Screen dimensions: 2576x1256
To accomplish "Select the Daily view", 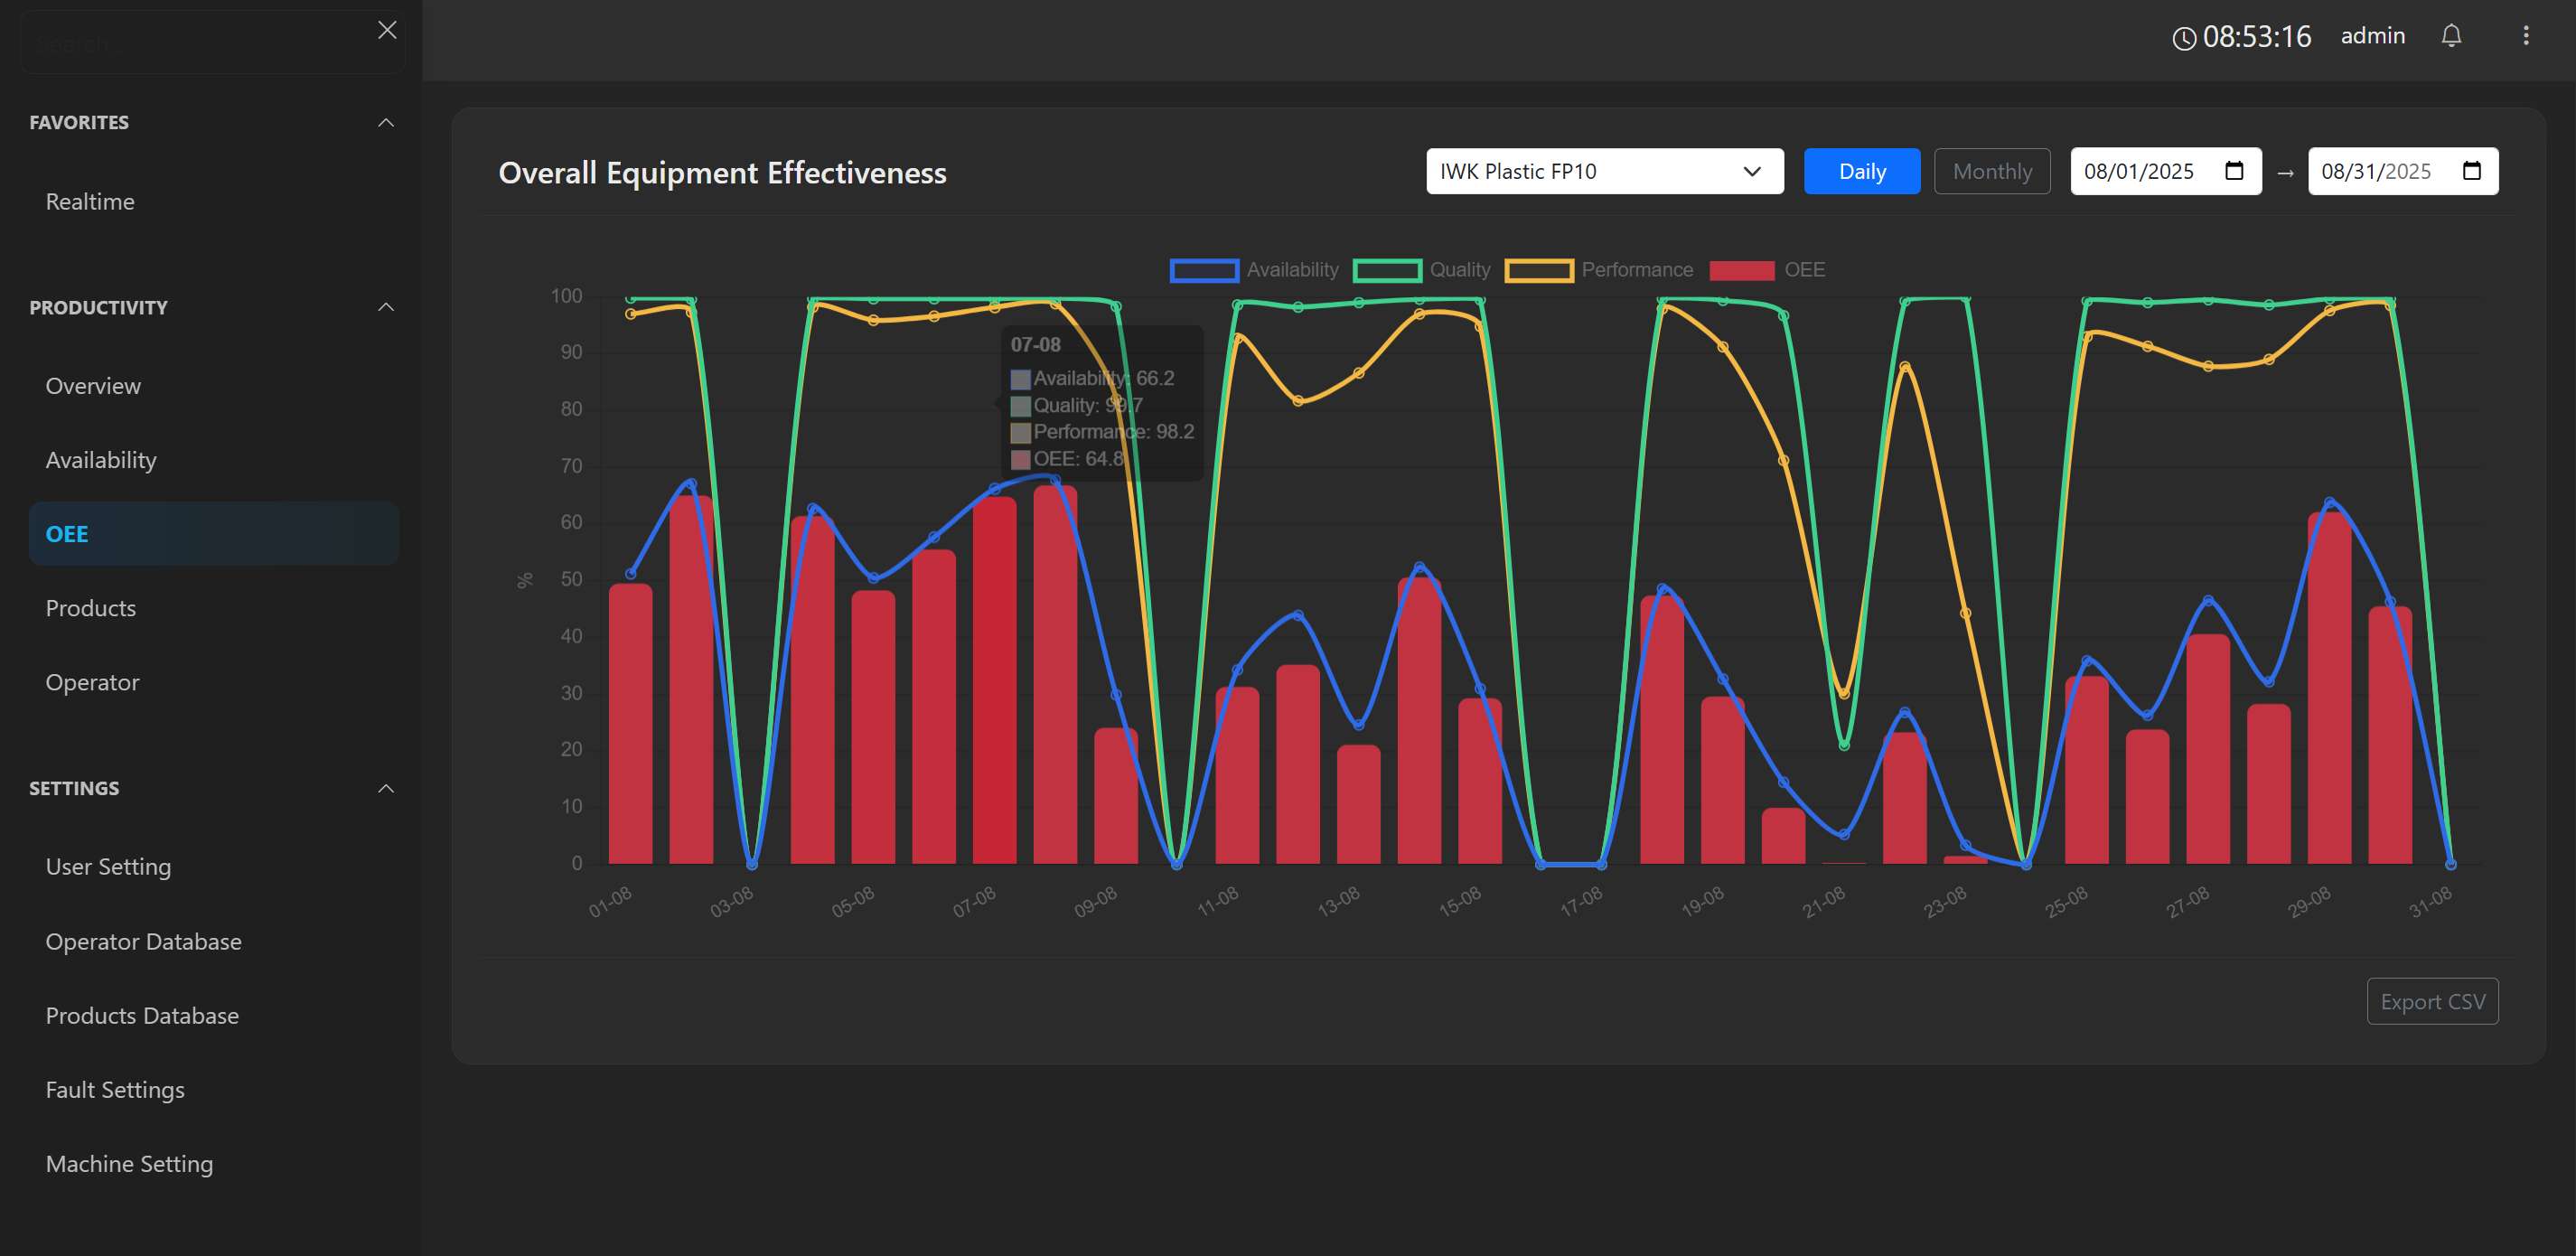I will pyautogui.click(x=1862, y=171).
